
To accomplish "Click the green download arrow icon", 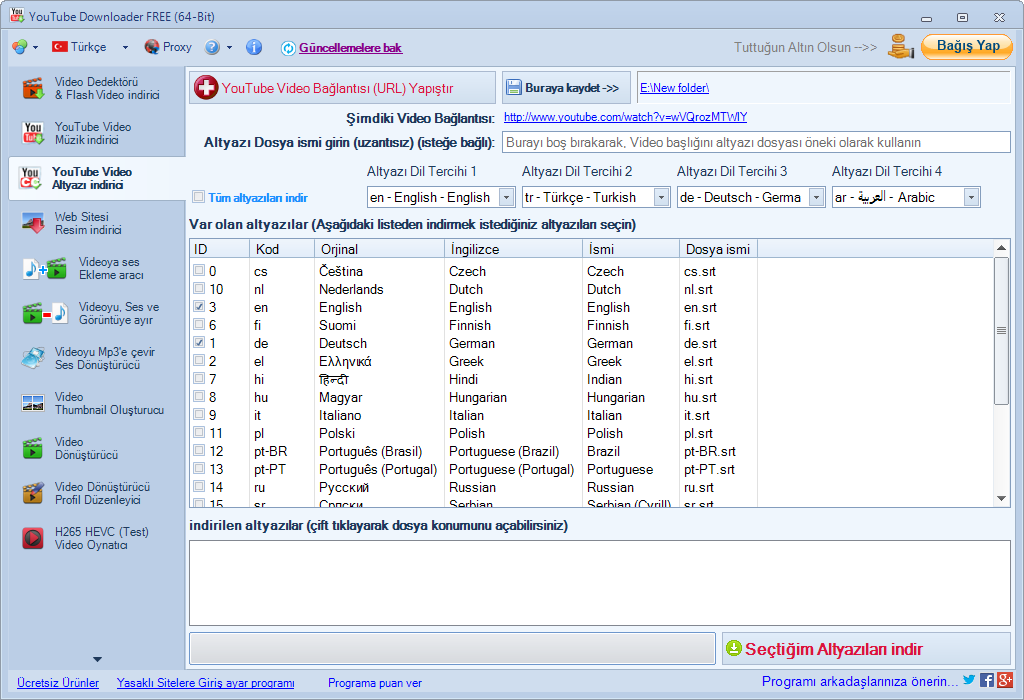I will coord(734,648).
